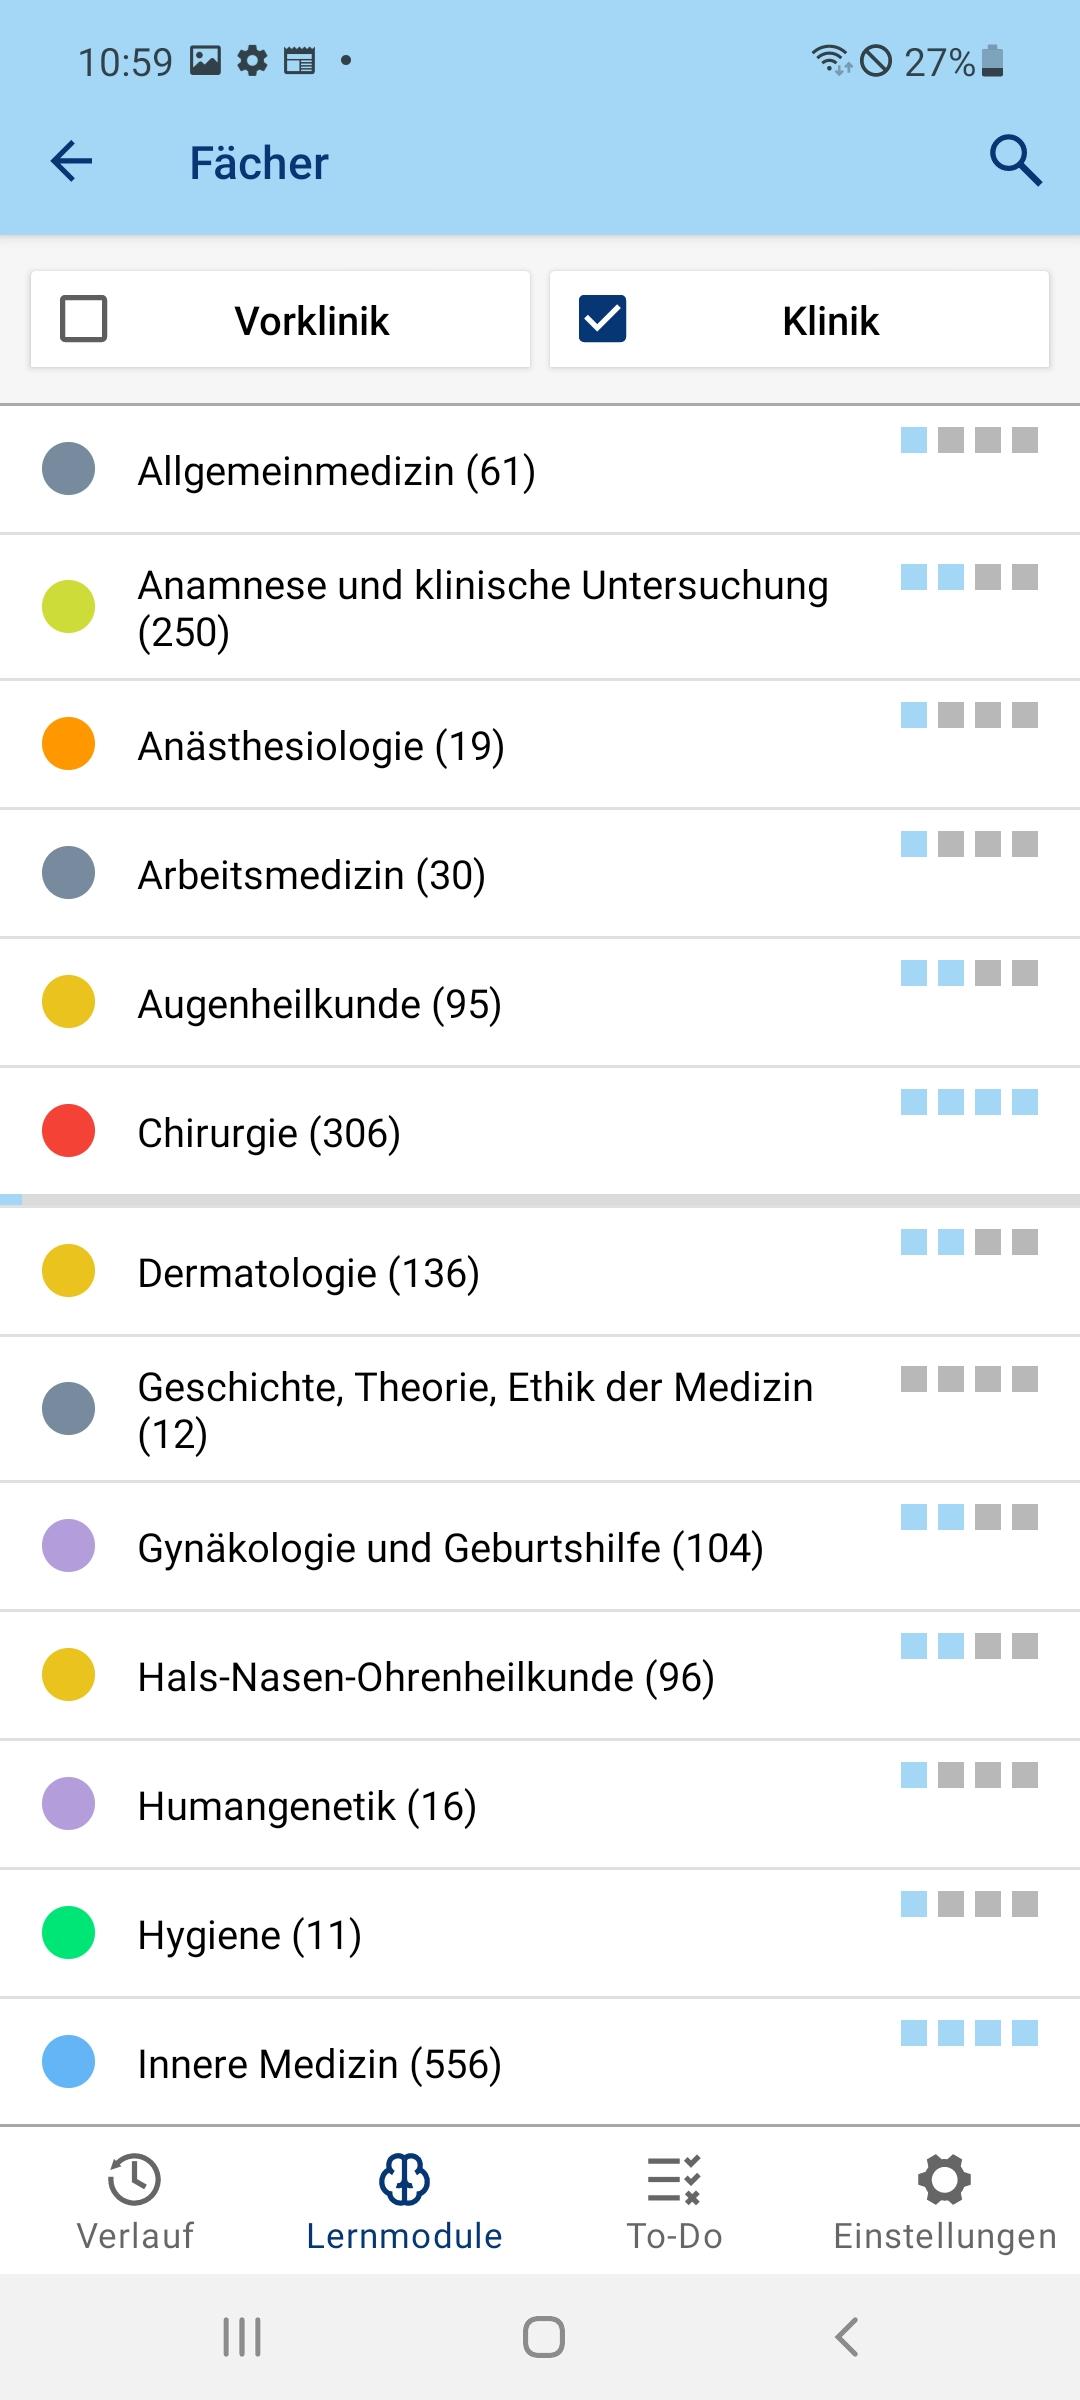Open the search magnifier icon
The image size is (1080, 2400).
click(1015, 161)
